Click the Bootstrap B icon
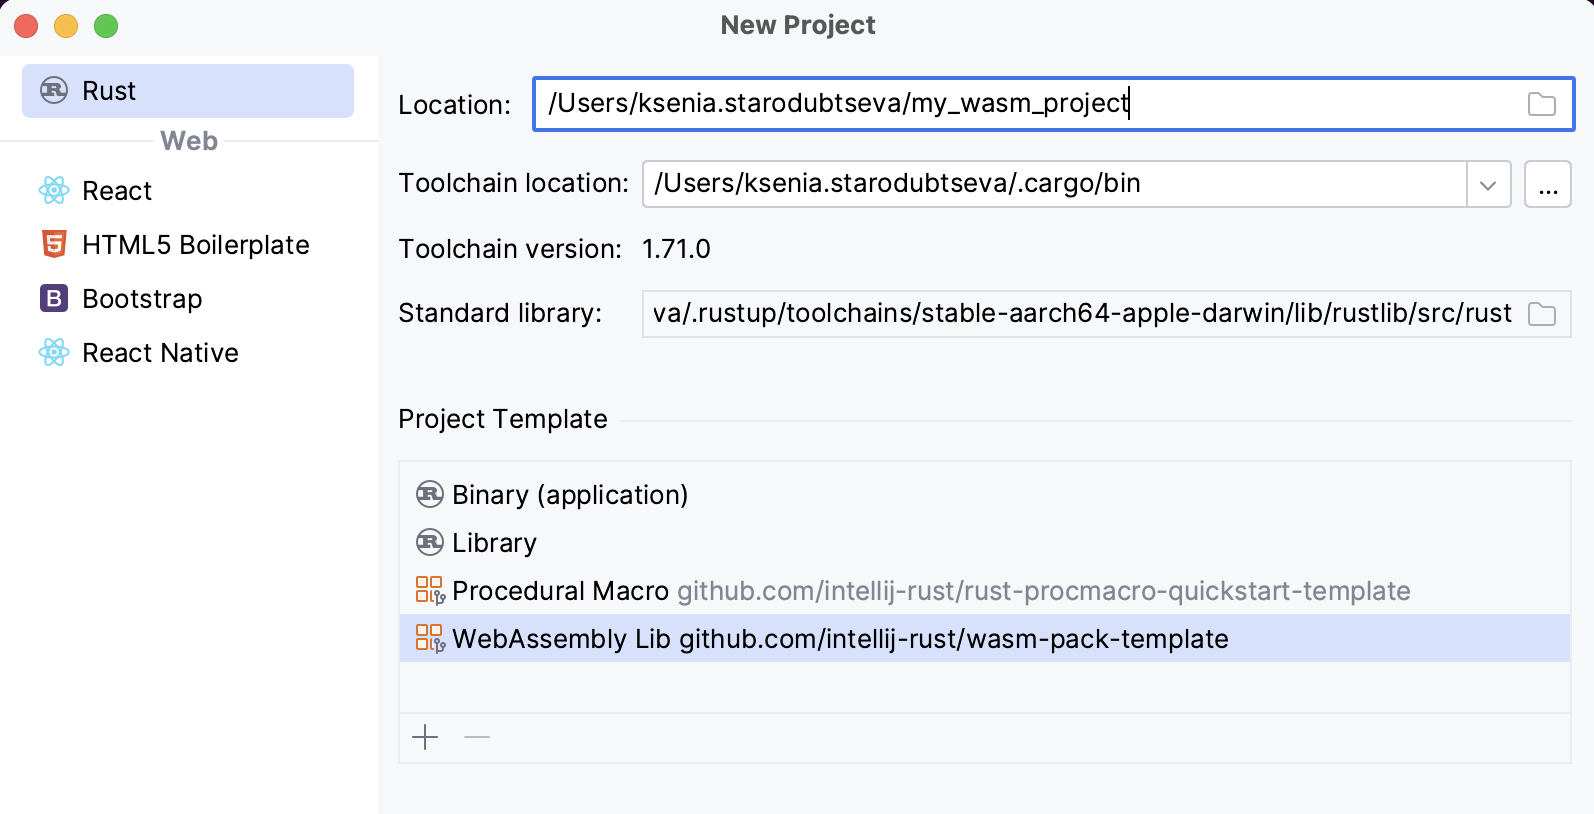The width and height of the screenshot is (1594, 814). pos(54,298)
